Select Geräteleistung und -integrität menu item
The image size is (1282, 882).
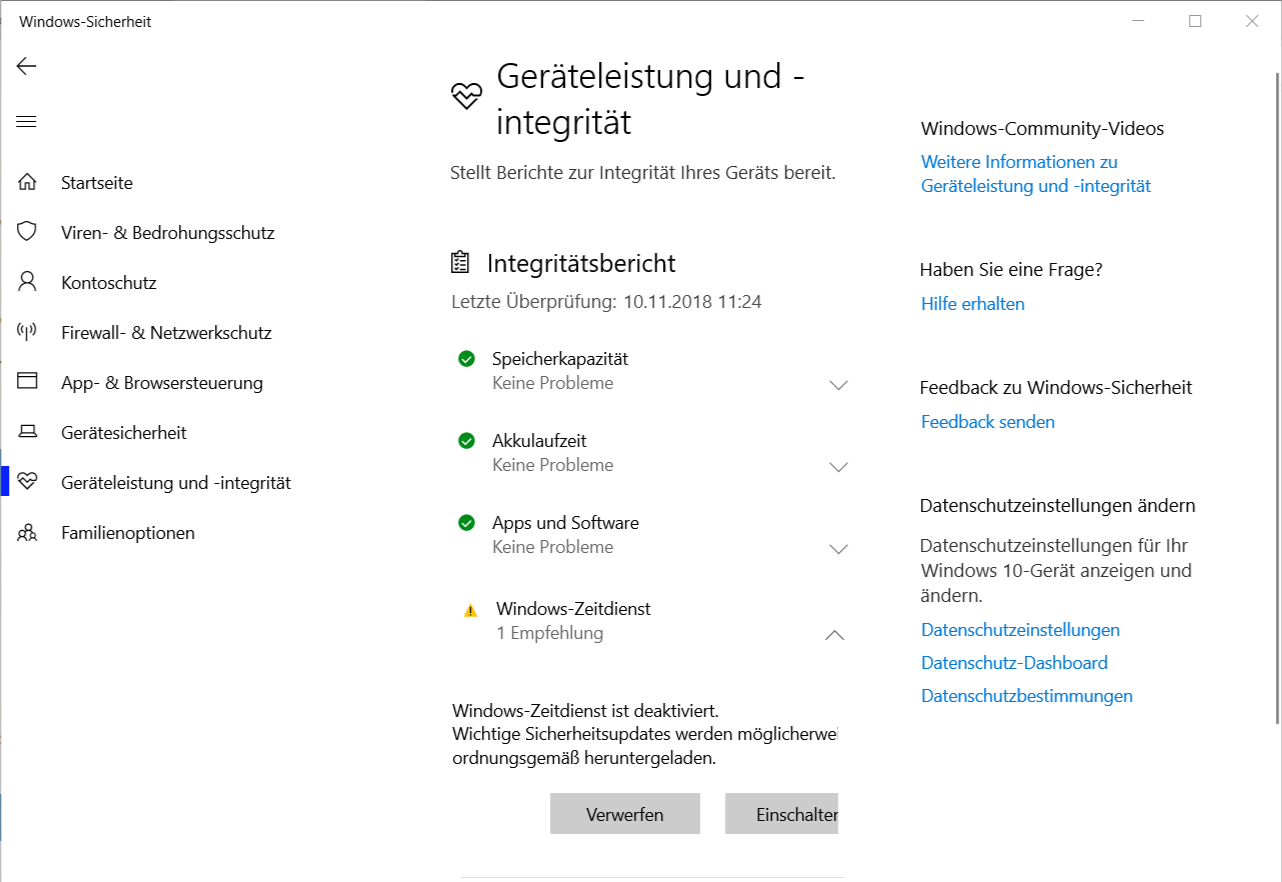[x=176, y=483]
